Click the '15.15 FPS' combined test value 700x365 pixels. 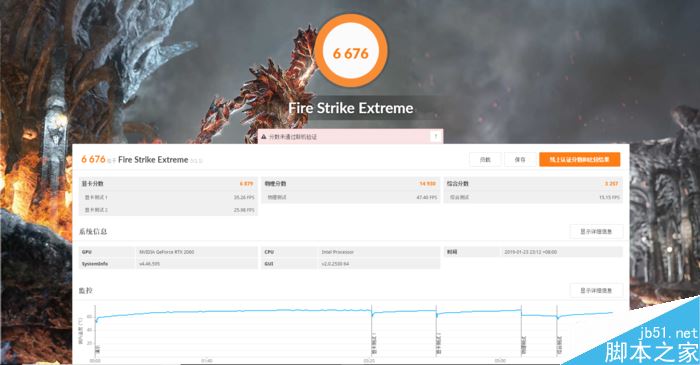click(609, 197)
